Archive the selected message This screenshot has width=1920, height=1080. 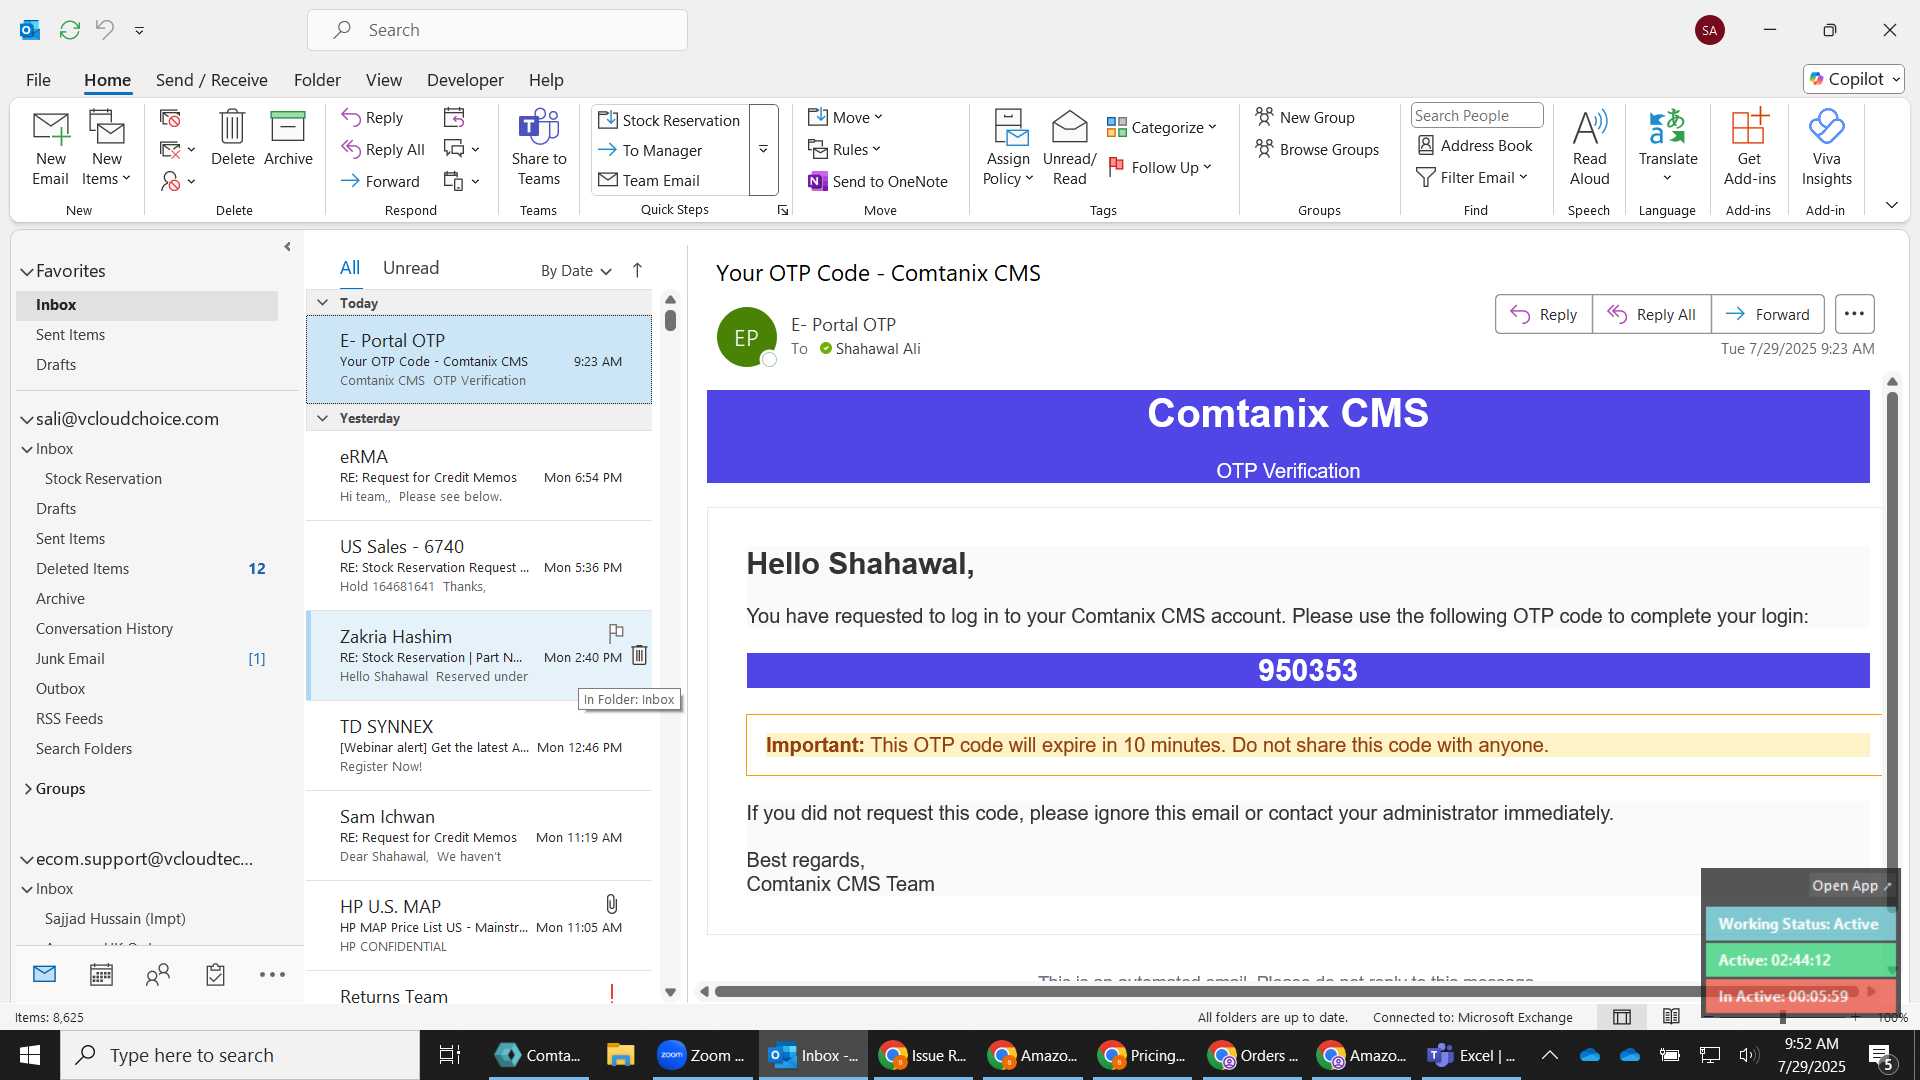tap(288, 138)
